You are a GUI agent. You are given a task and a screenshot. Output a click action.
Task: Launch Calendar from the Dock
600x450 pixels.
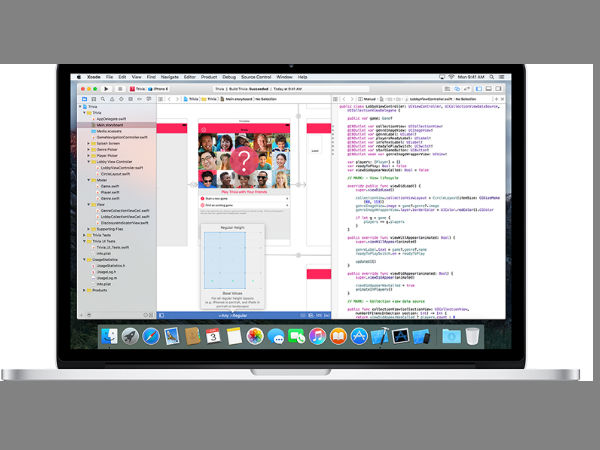213,337
